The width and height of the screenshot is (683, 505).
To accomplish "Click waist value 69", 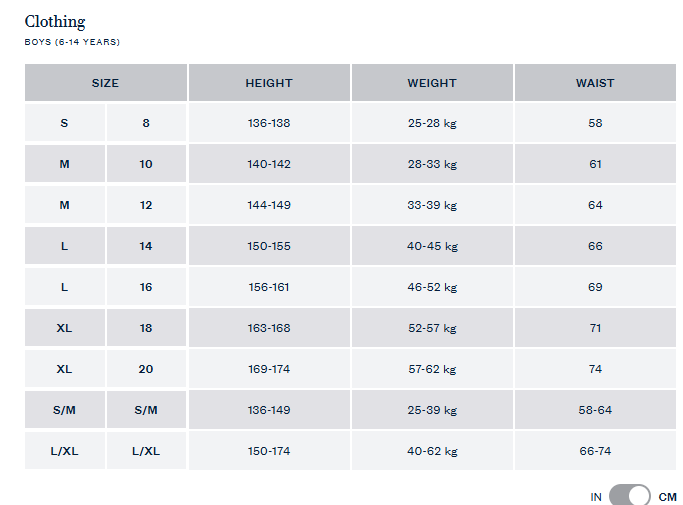I will tap(595, 287).
